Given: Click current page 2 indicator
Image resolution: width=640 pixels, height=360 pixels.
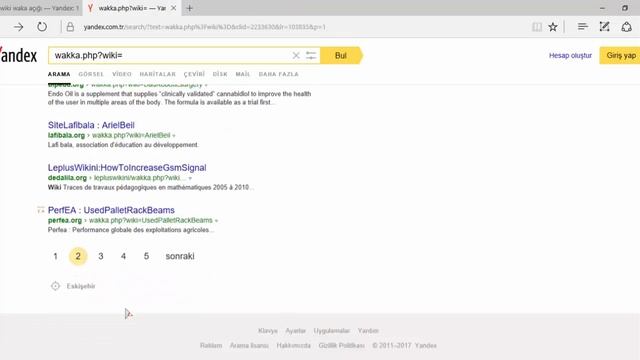Looking at the screenshot, I should click(x=78, y=256).
